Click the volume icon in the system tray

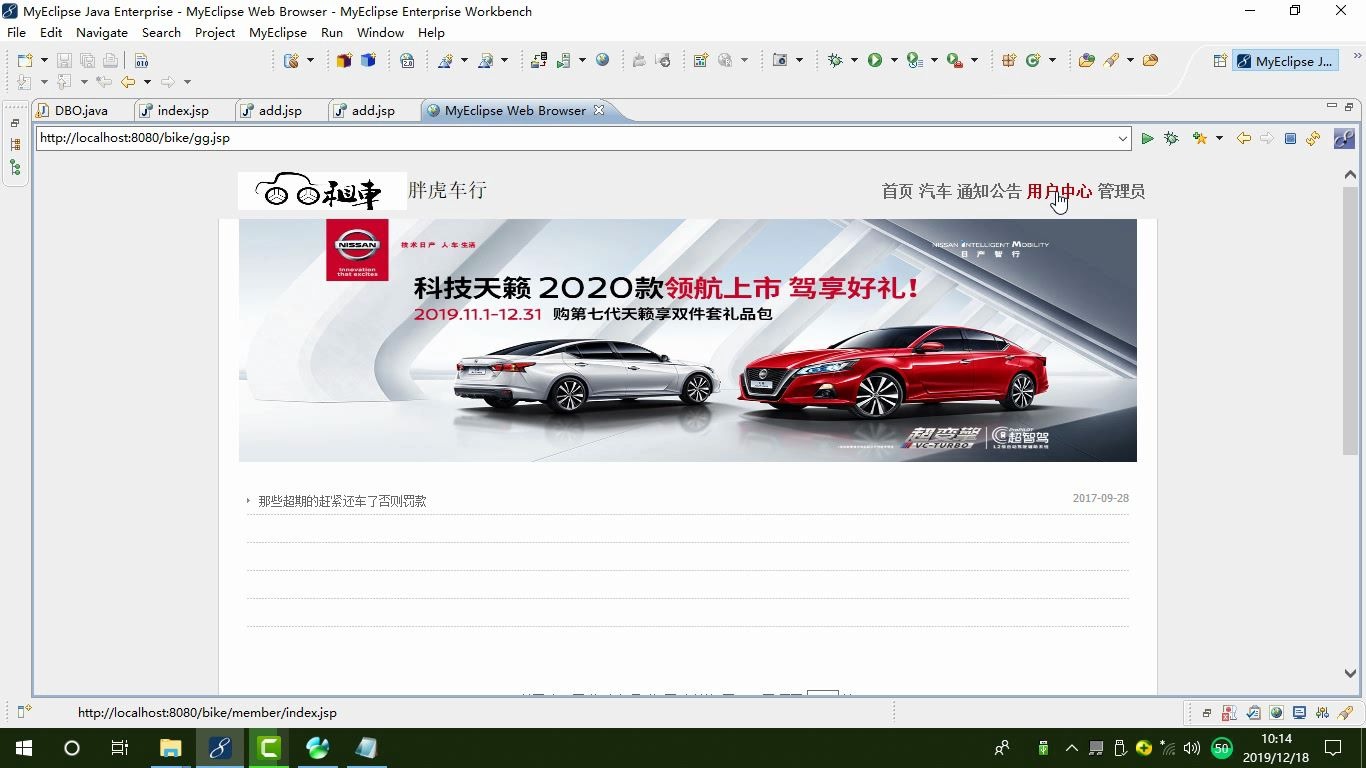pos(1191,748)
